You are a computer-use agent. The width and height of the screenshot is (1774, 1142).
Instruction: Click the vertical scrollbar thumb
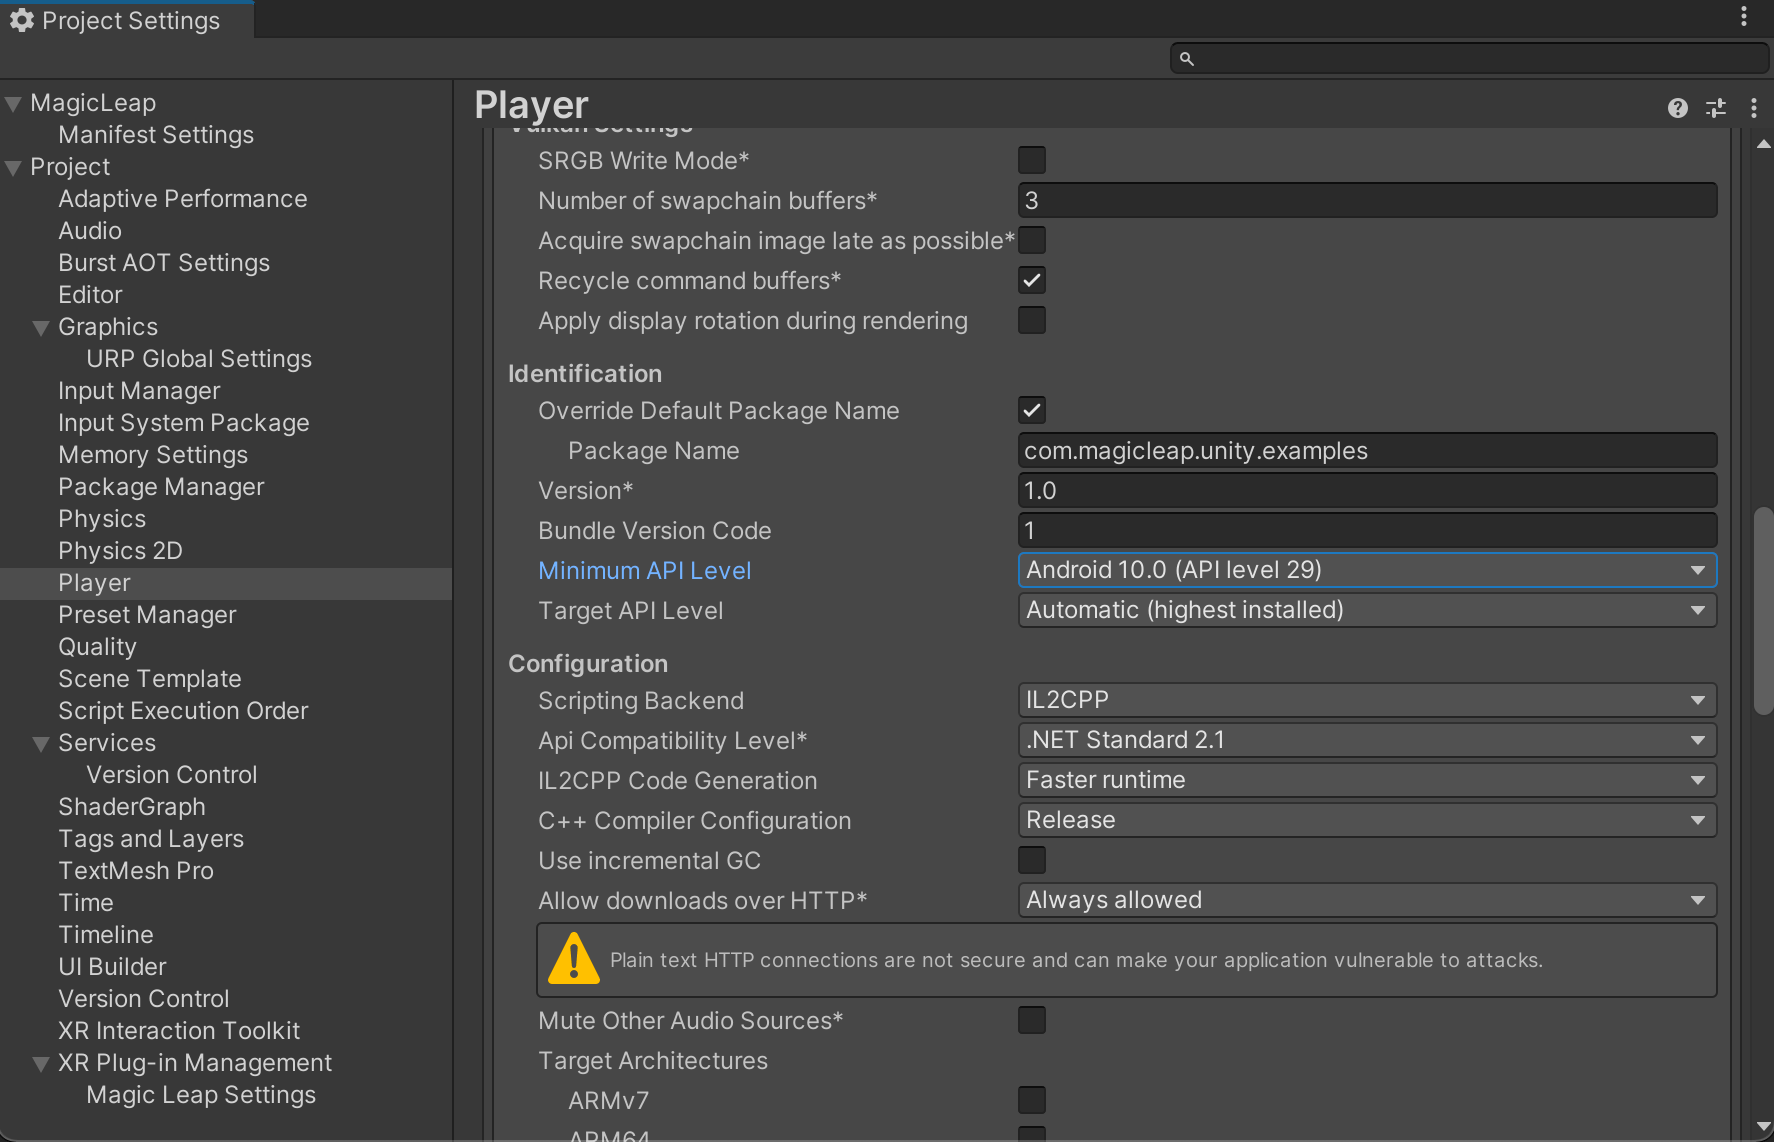click(x=1764, y=611)
